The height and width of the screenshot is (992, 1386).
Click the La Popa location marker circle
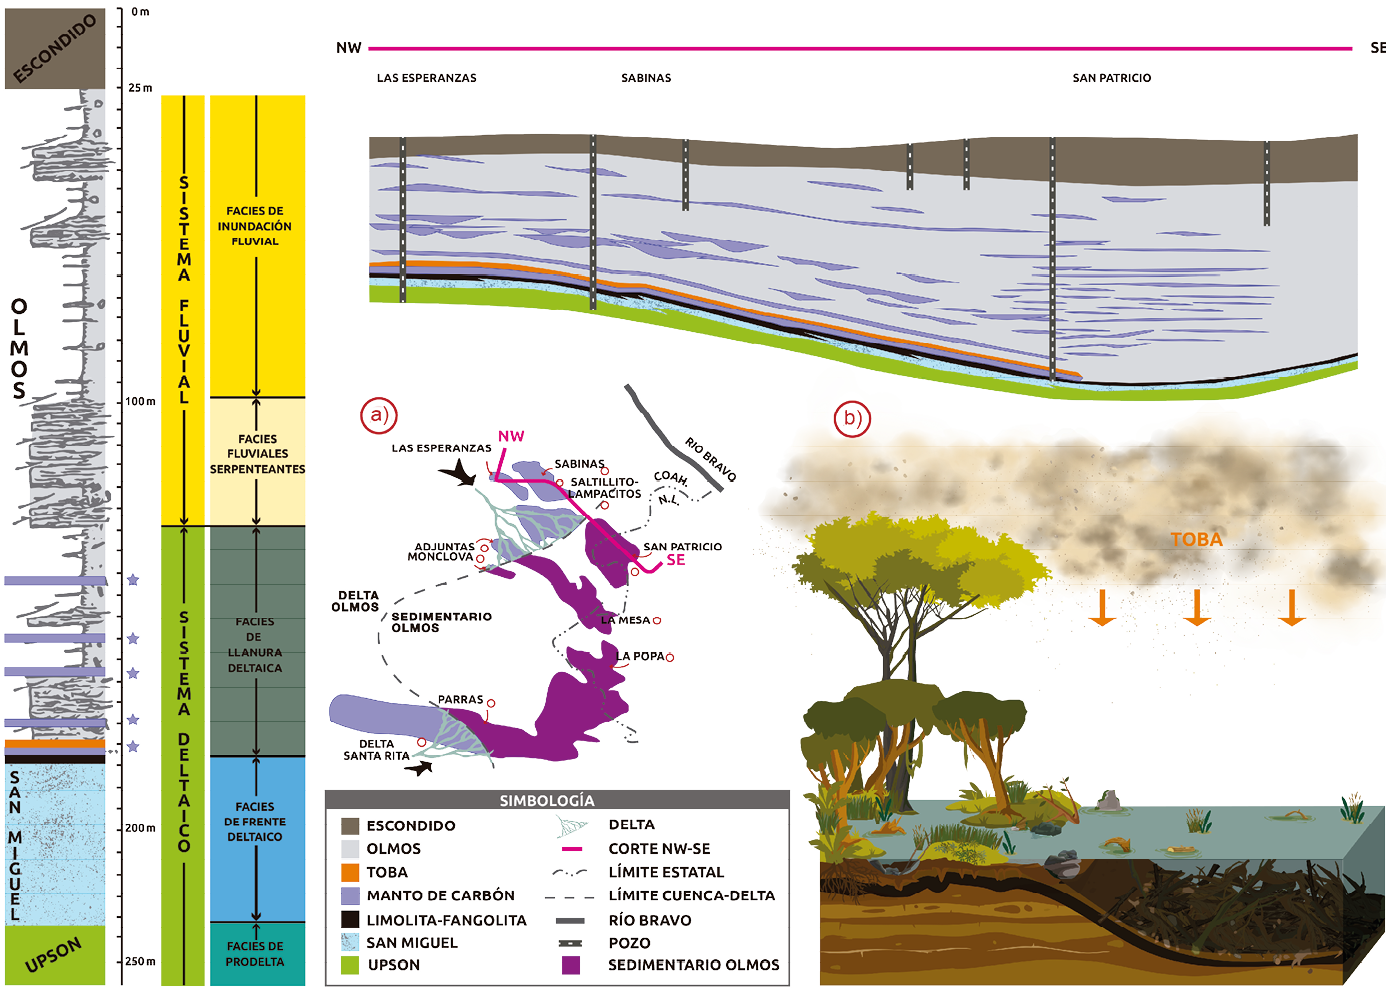point(670,657)
